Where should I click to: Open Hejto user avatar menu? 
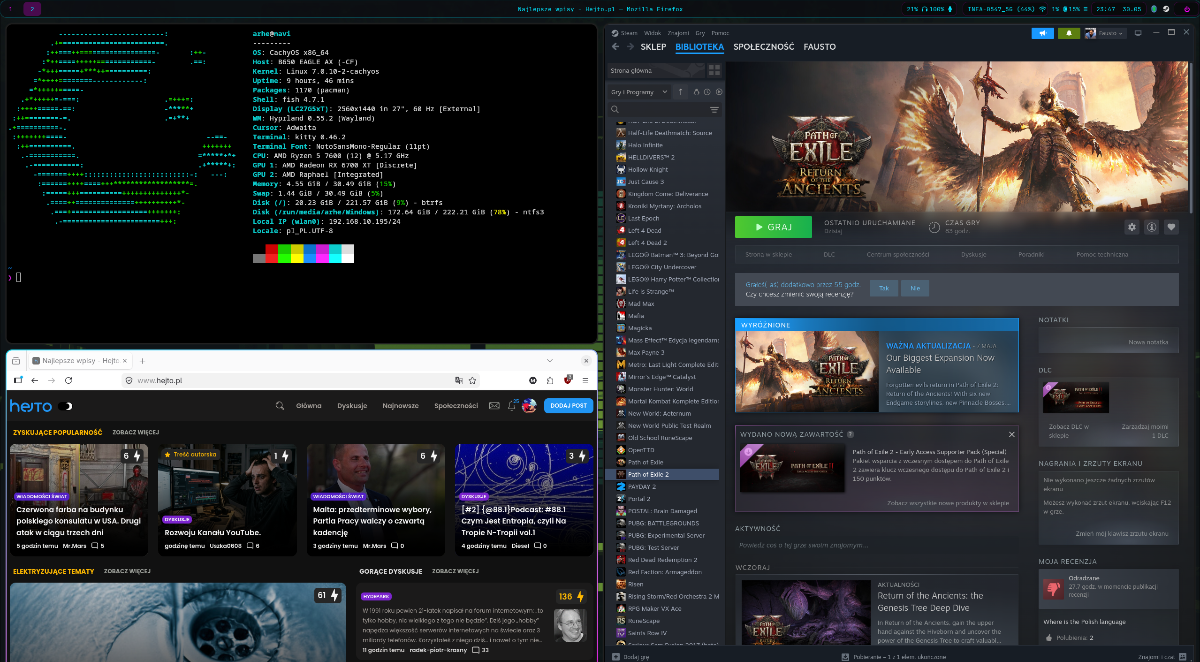coord(529,406)
